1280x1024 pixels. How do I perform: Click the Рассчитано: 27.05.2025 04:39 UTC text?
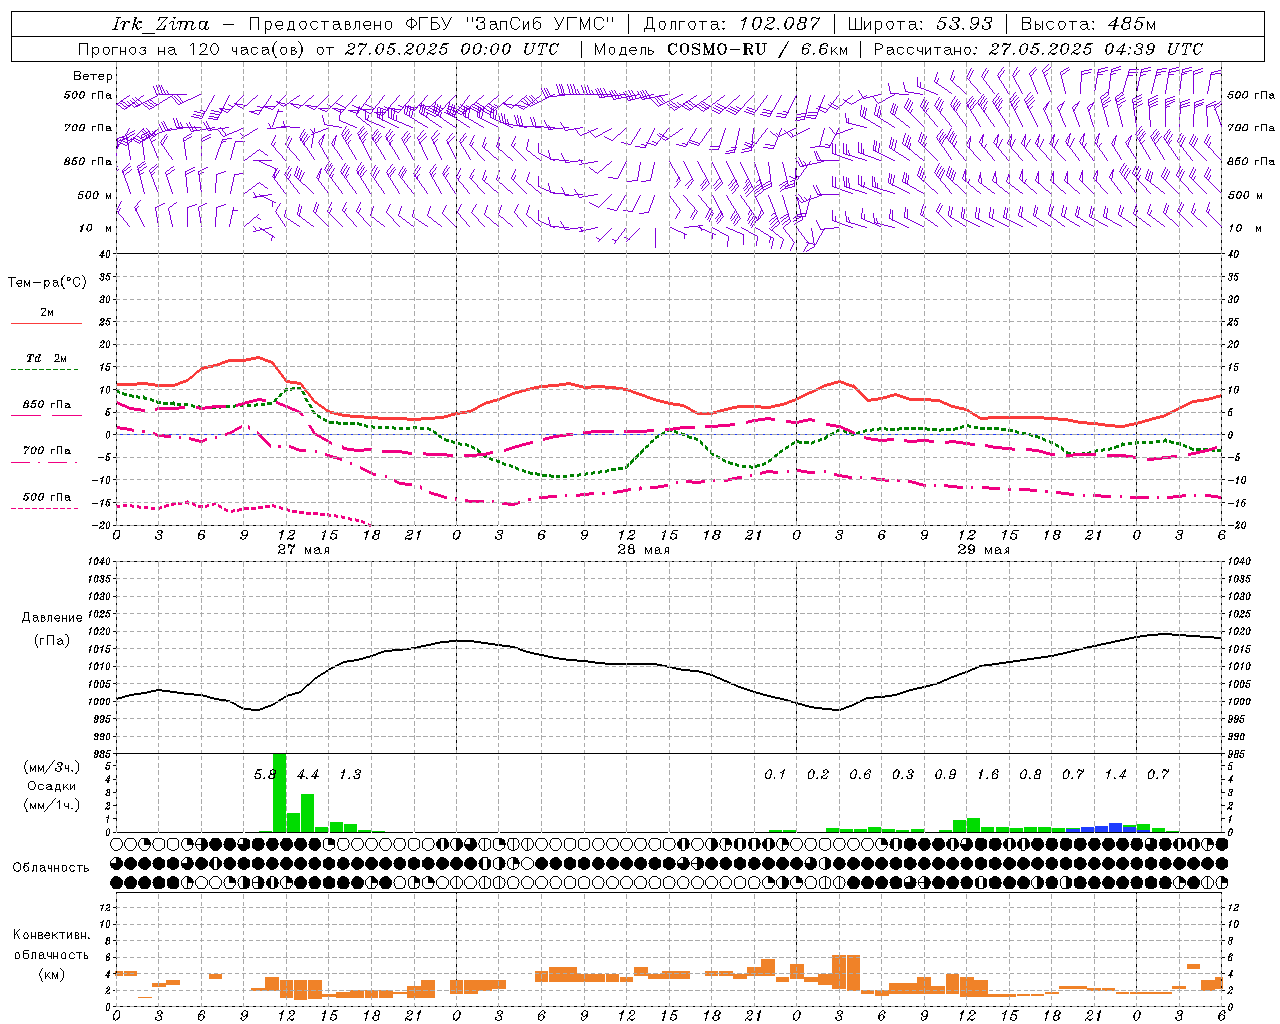1038,49
